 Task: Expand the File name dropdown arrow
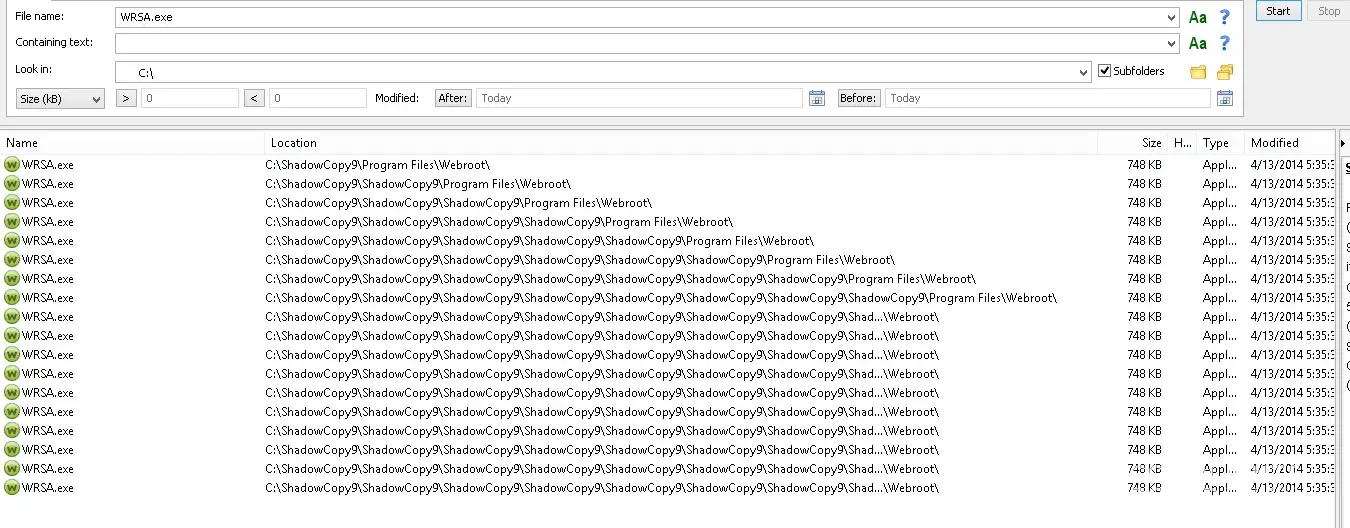pyautogui.click(x=1172, y=17)
